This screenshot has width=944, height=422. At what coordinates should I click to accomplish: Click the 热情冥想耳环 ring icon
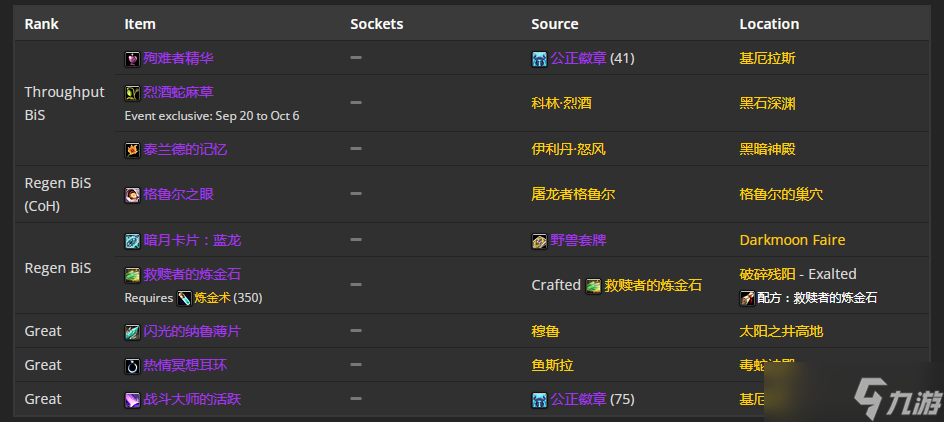[132, 365]
